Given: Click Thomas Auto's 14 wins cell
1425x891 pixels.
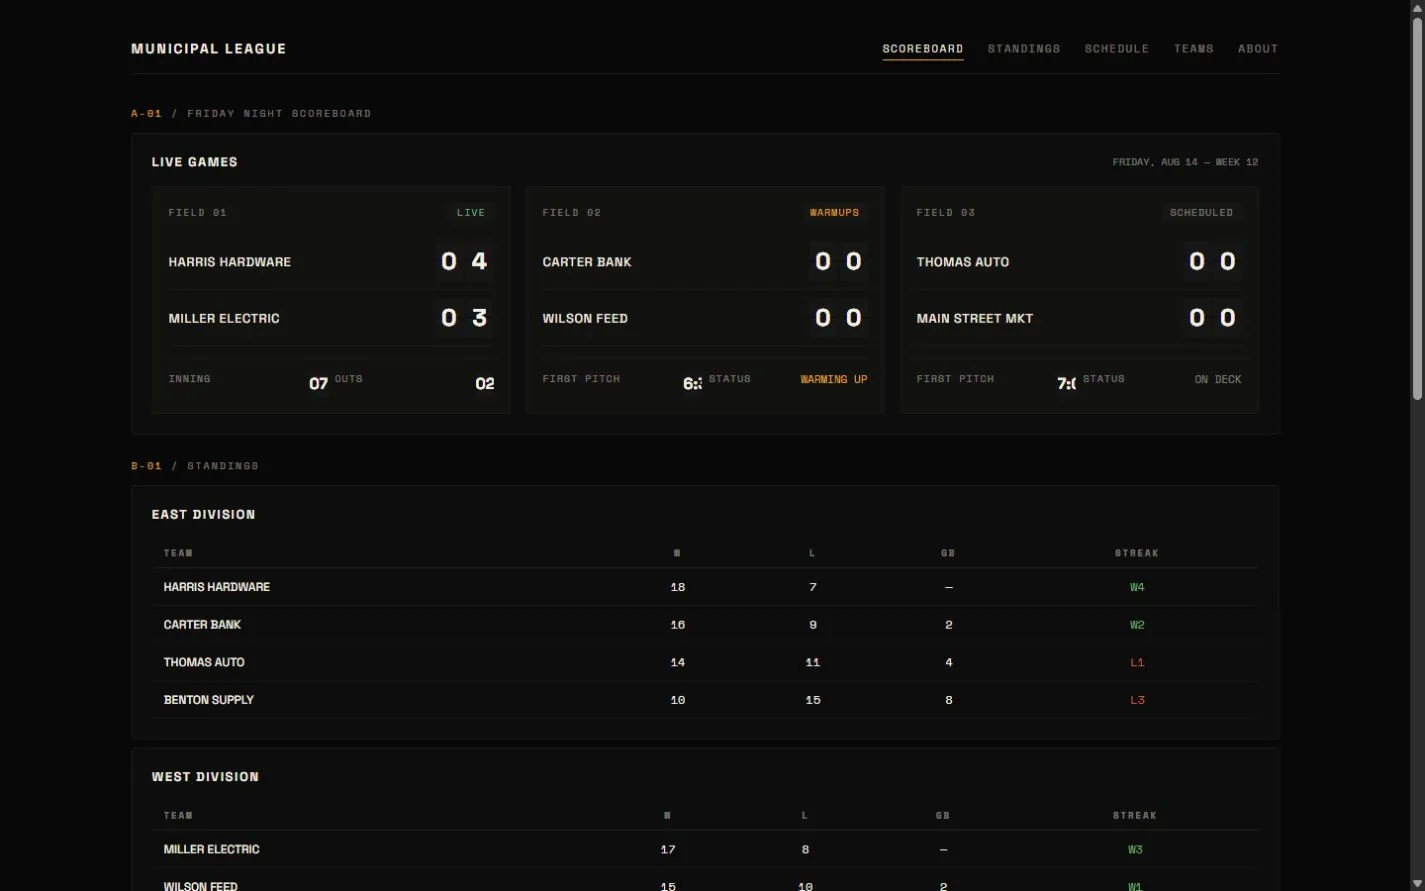Looking at the screenshot, I should pyautogui.click(x=678, y=662).
